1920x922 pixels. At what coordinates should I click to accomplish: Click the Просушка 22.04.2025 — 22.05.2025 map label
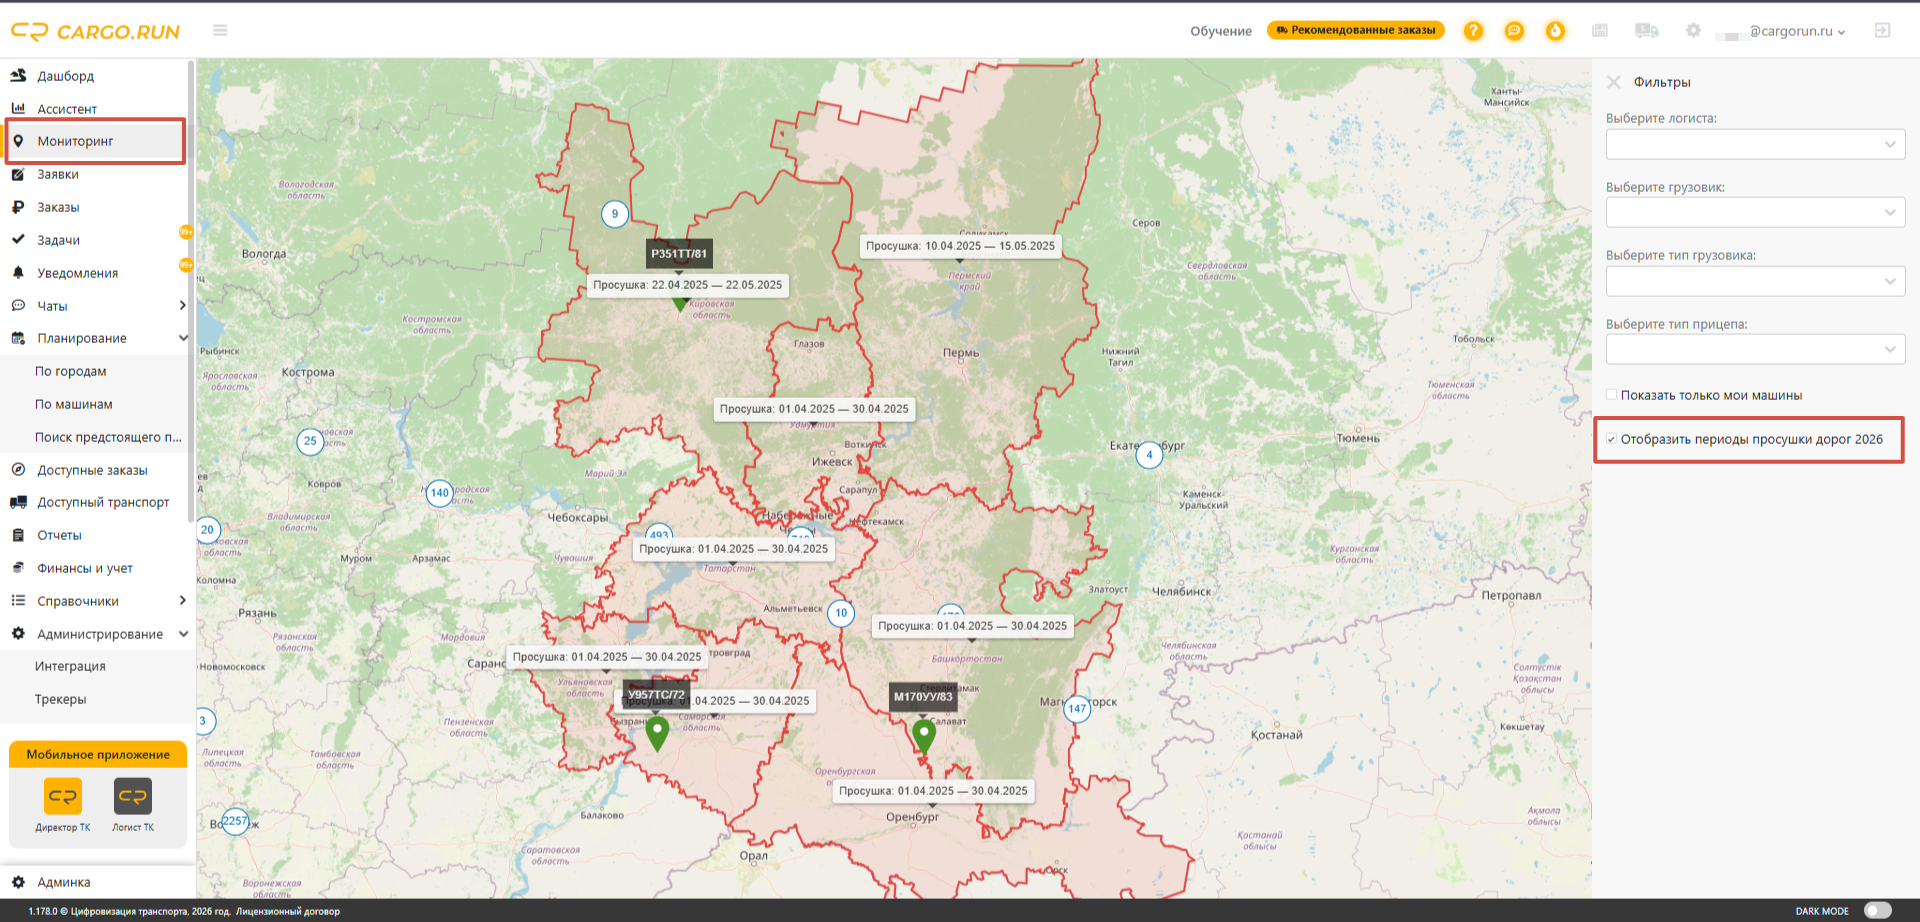pyautogui.click(x=688, y=285)
